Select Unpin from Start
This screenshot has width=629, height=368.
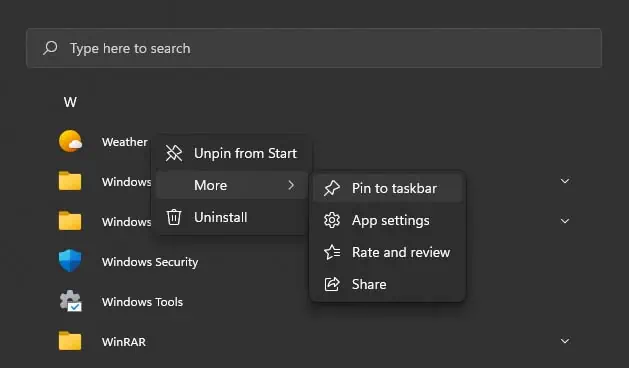point(231,153)
